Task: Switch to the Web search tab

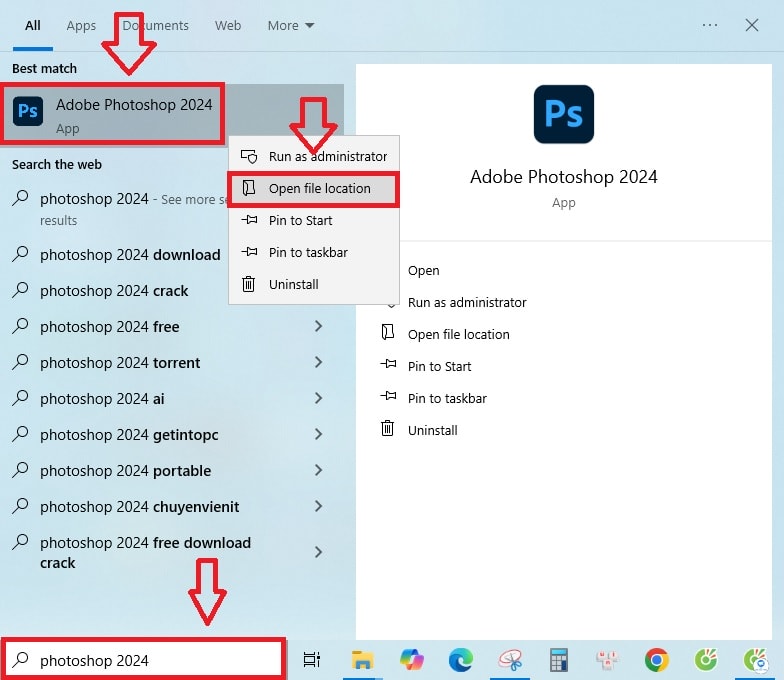Action: click(228, 26)
